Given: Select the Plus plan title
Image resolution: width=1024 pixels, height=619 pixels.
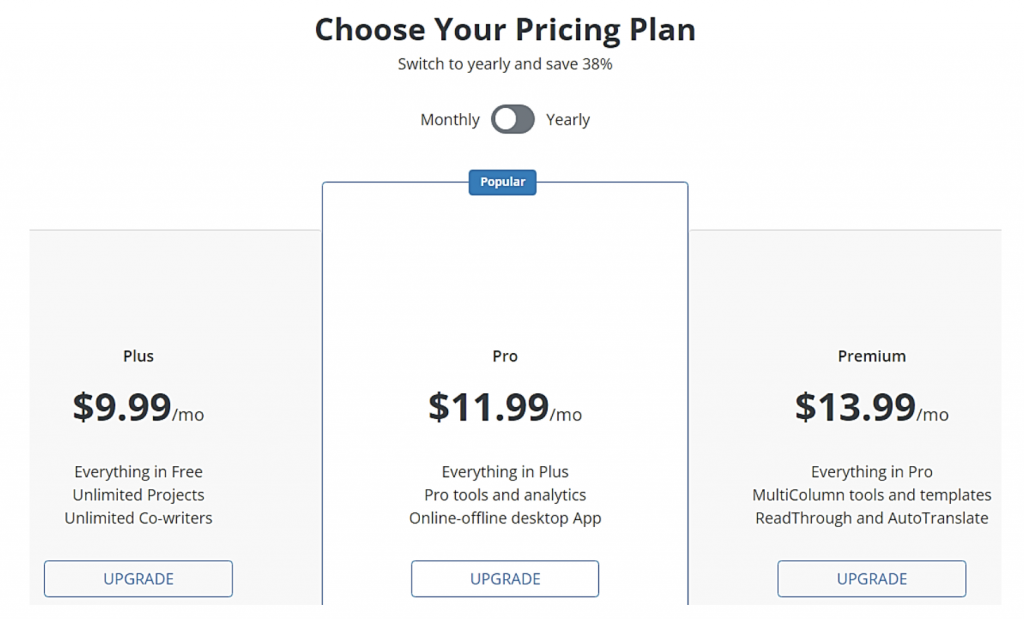Looking at the screenshot, I should tap(138, 356).
